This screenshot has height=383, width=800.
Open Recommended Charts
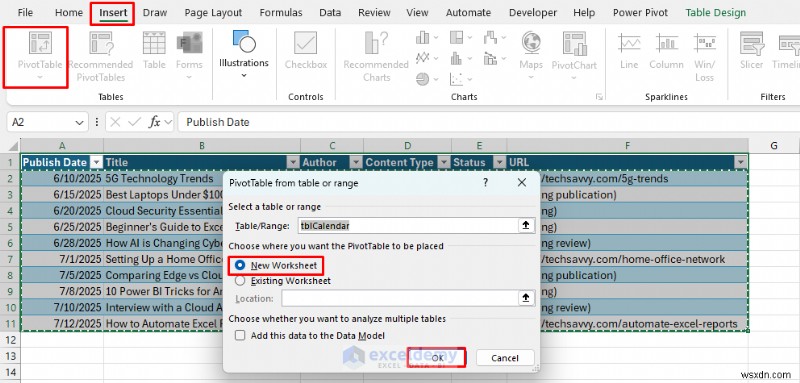pos(376,56)
